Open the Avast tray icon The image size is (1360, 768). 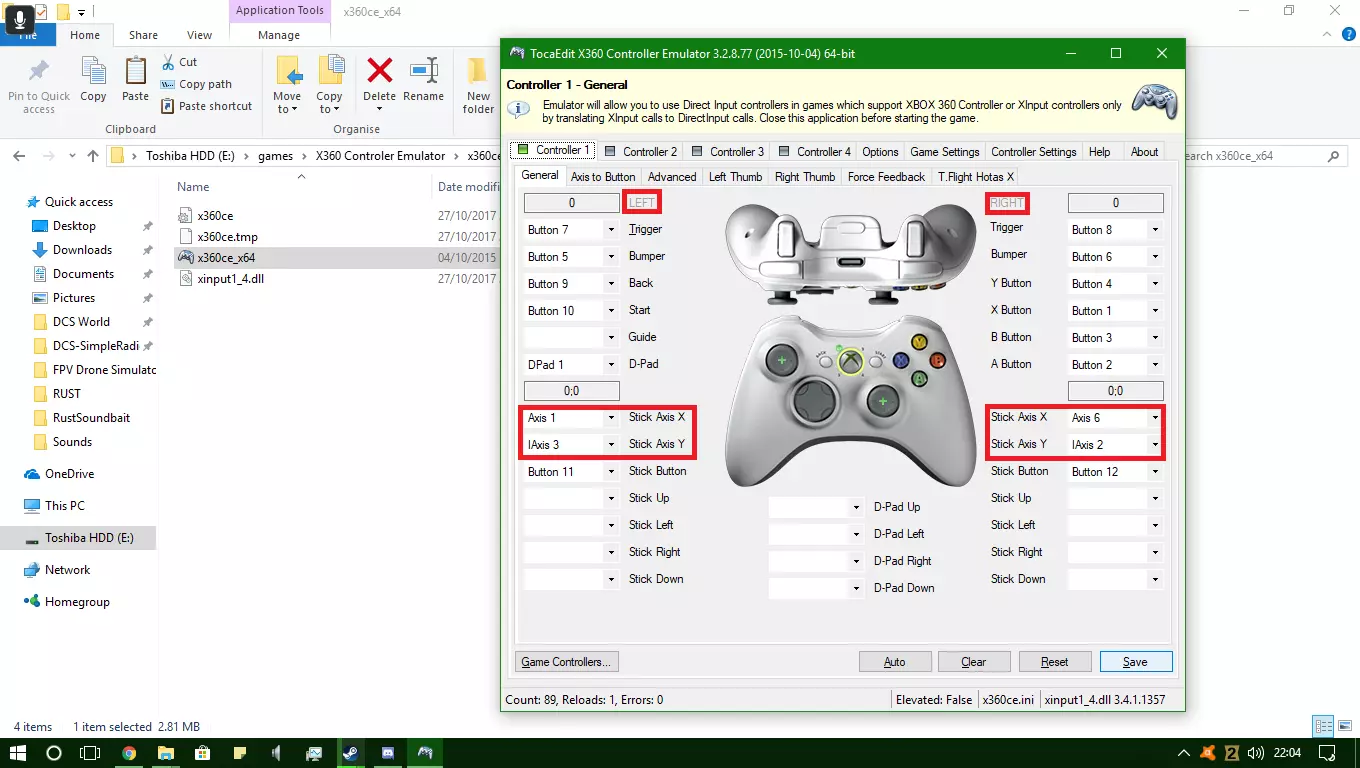pos(1208,753)
